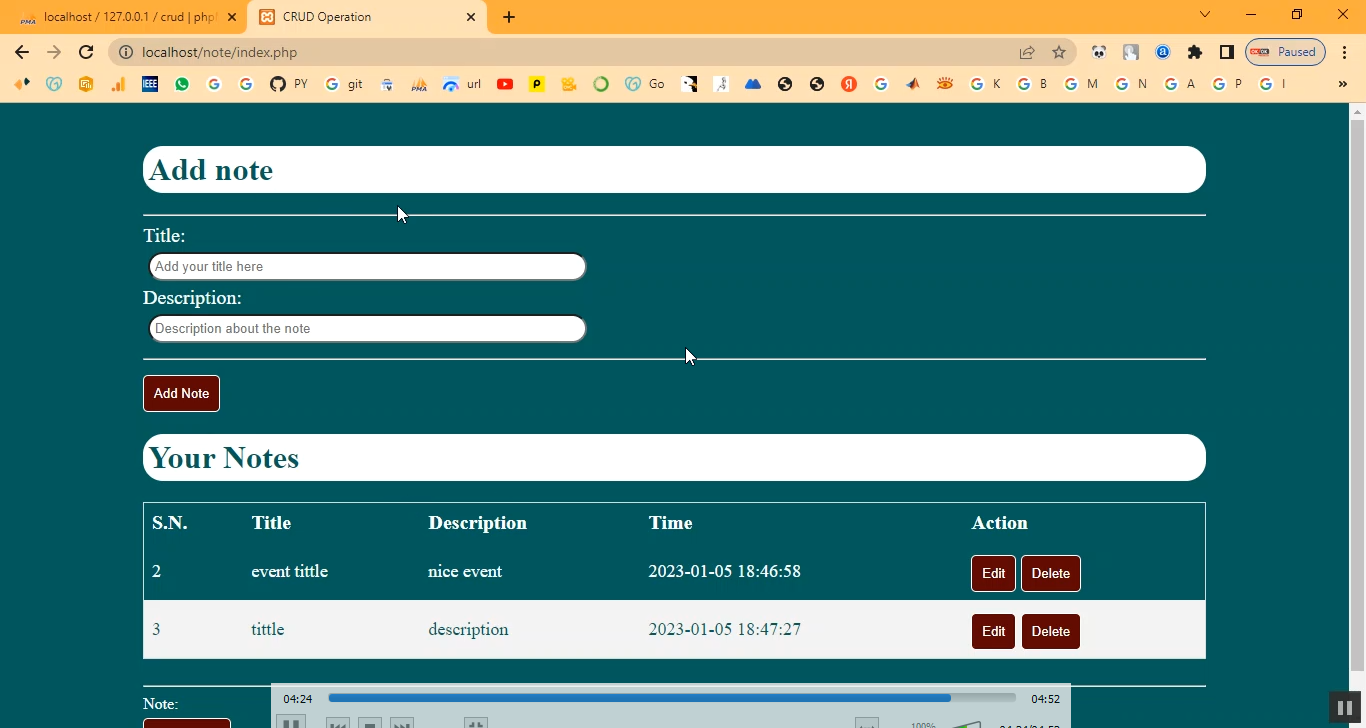Click the 'nice event' description cell
Viewport: 1366px width, 728px height.
[465, 571]
